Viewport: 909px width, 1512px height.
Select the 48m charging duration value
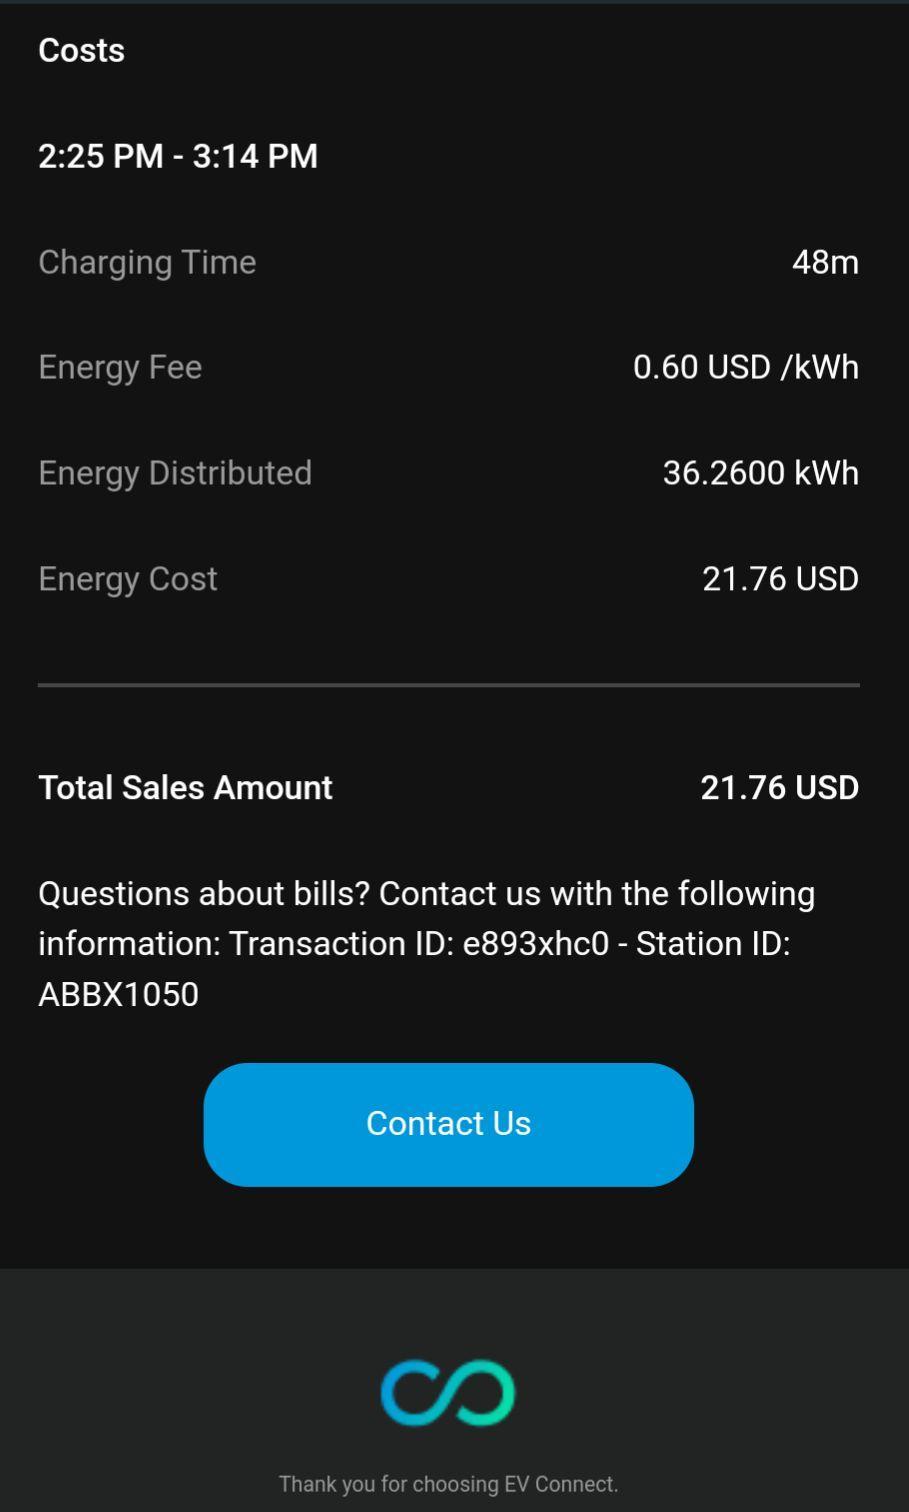coord(825,262)
